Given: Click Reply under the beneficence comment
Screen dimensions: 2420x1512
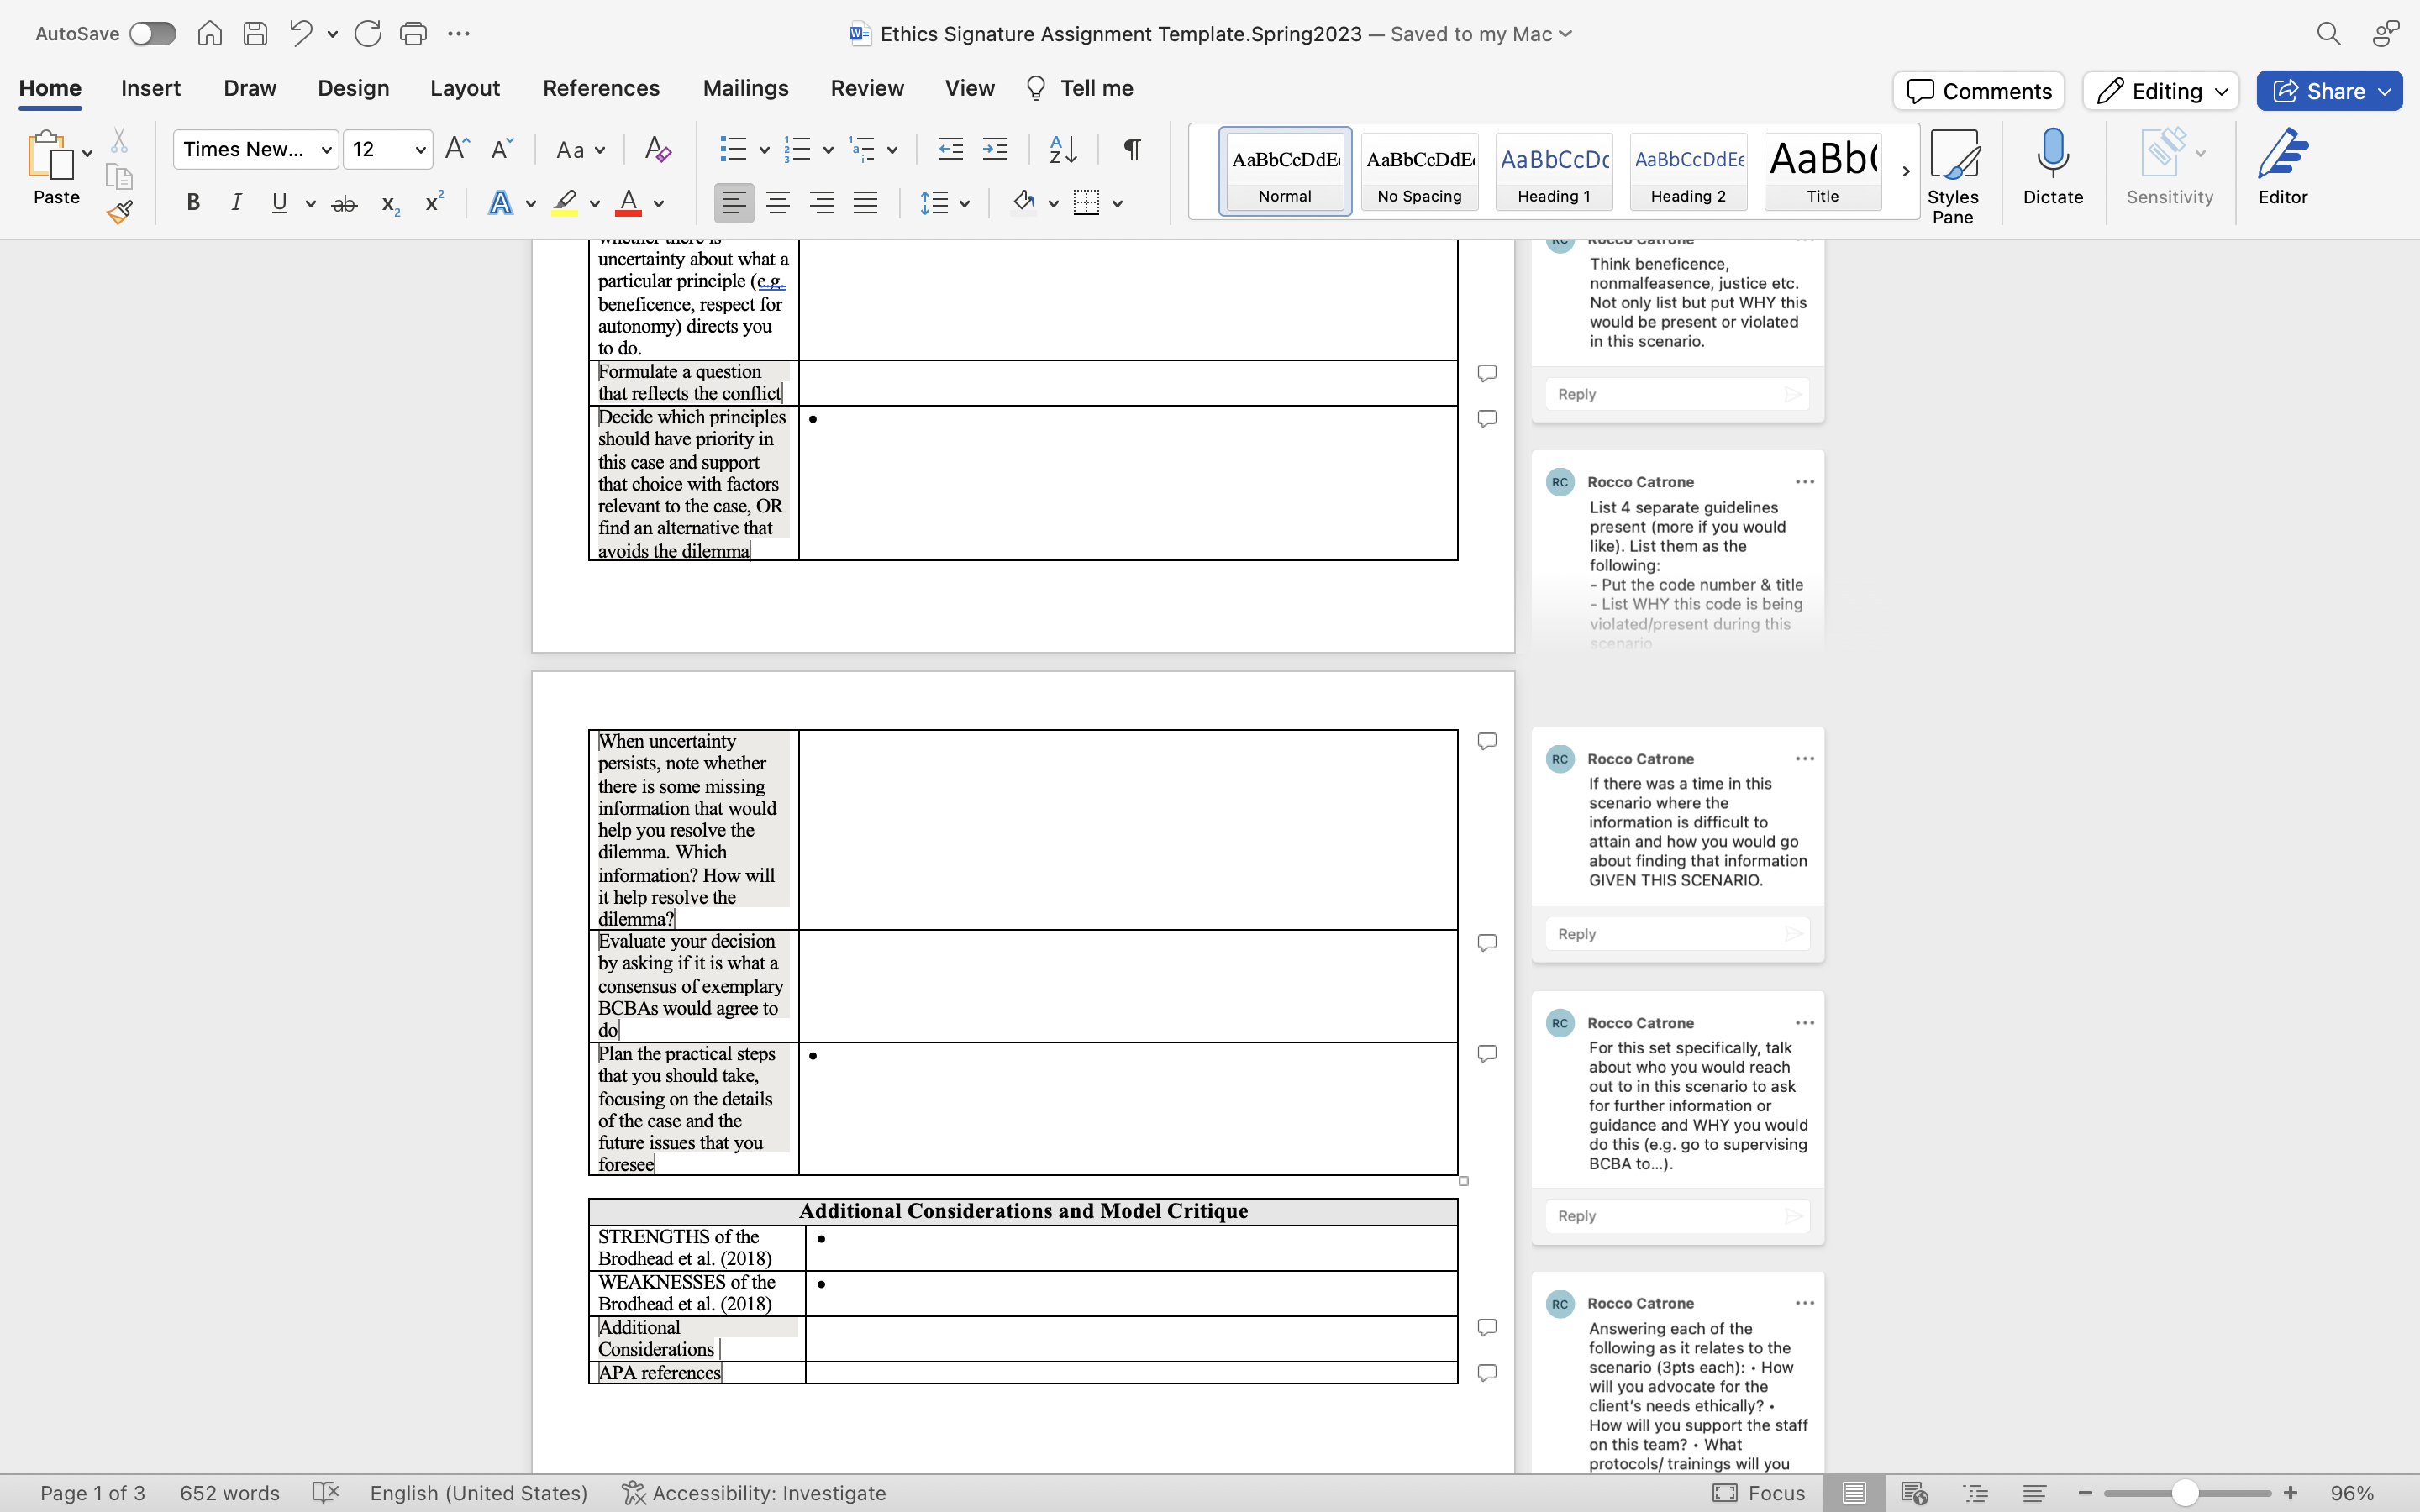Looking at the screenshot, I should (x=1677, y=394).
